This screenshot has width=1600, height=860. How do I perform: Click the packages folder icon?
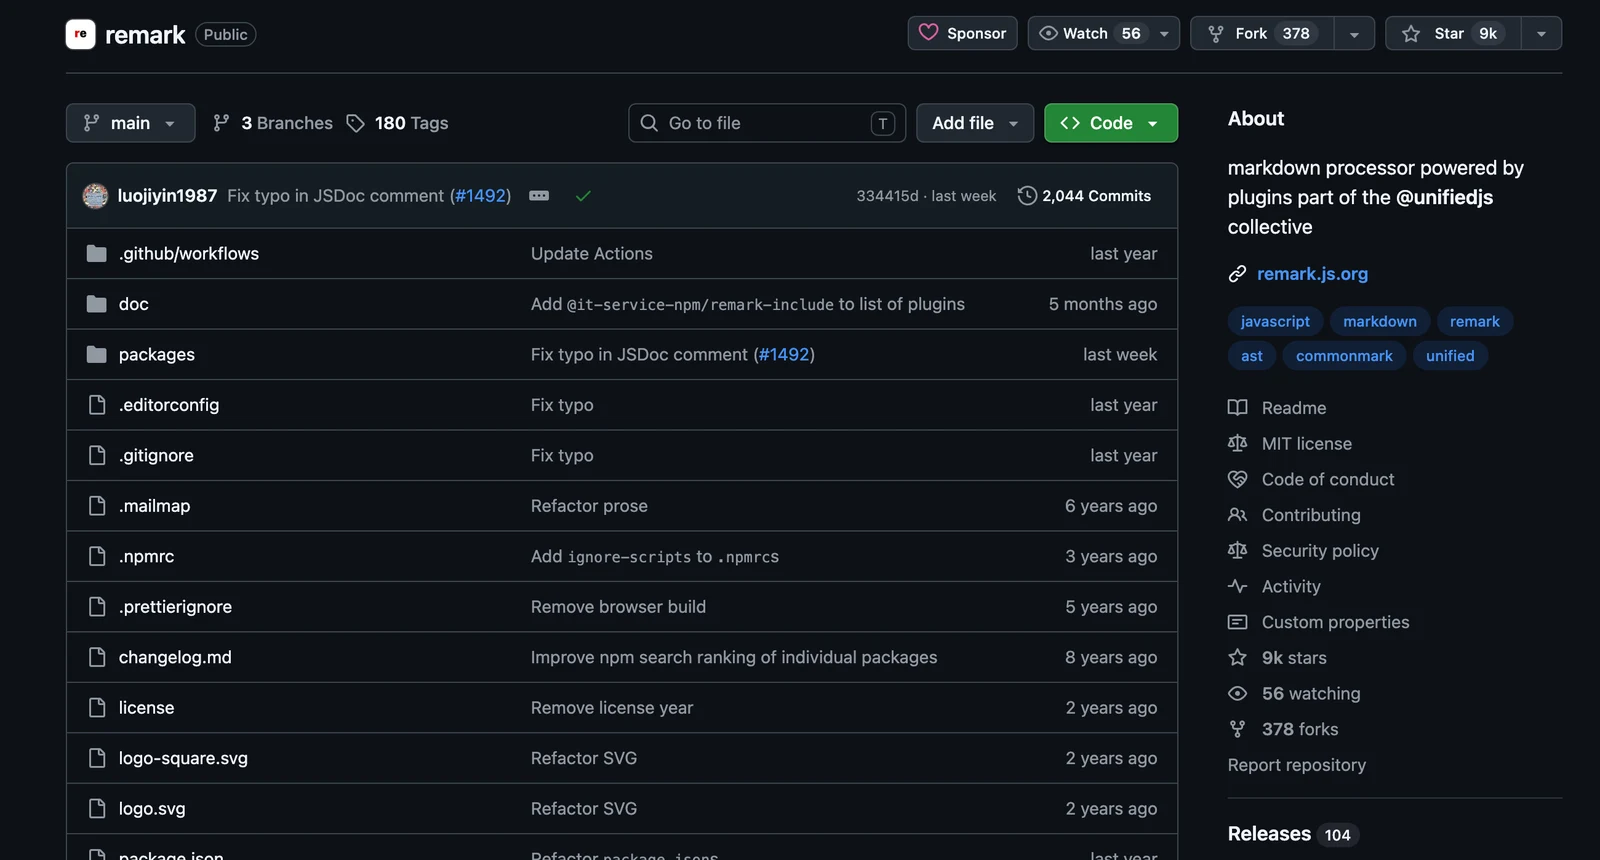(97, 355)
